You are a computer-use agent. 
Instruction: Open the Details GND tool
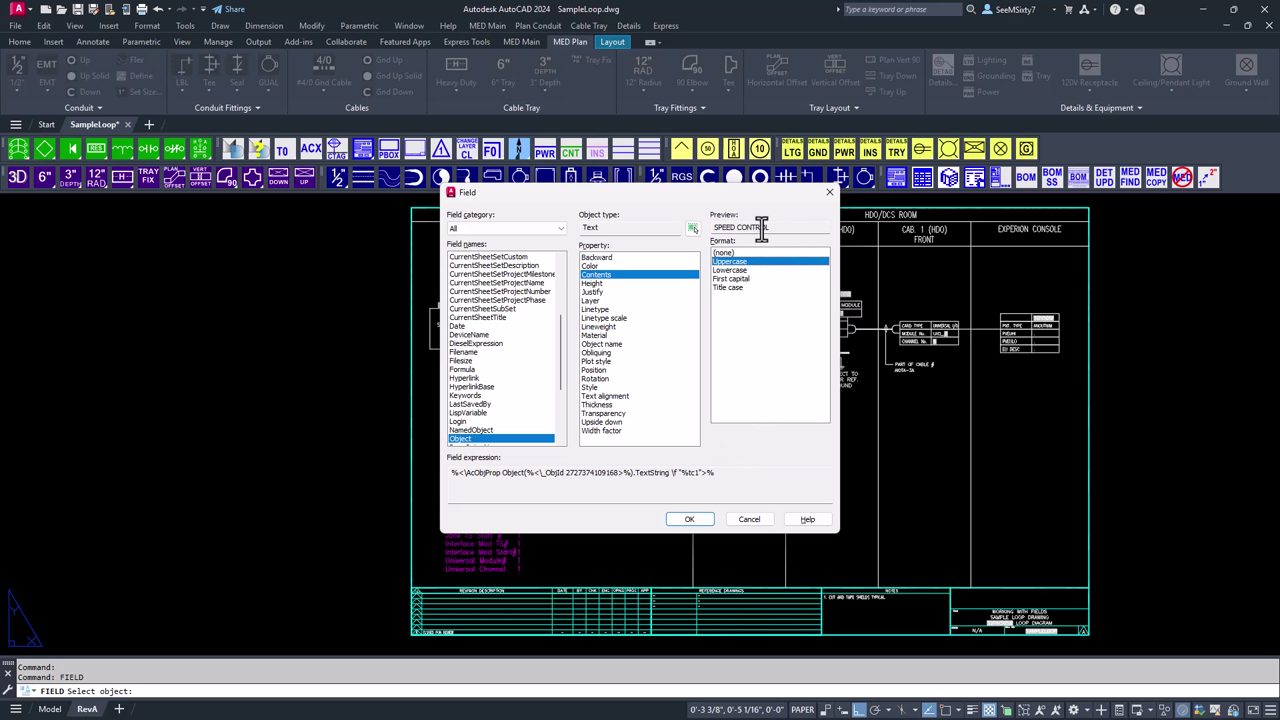(818, 149)
